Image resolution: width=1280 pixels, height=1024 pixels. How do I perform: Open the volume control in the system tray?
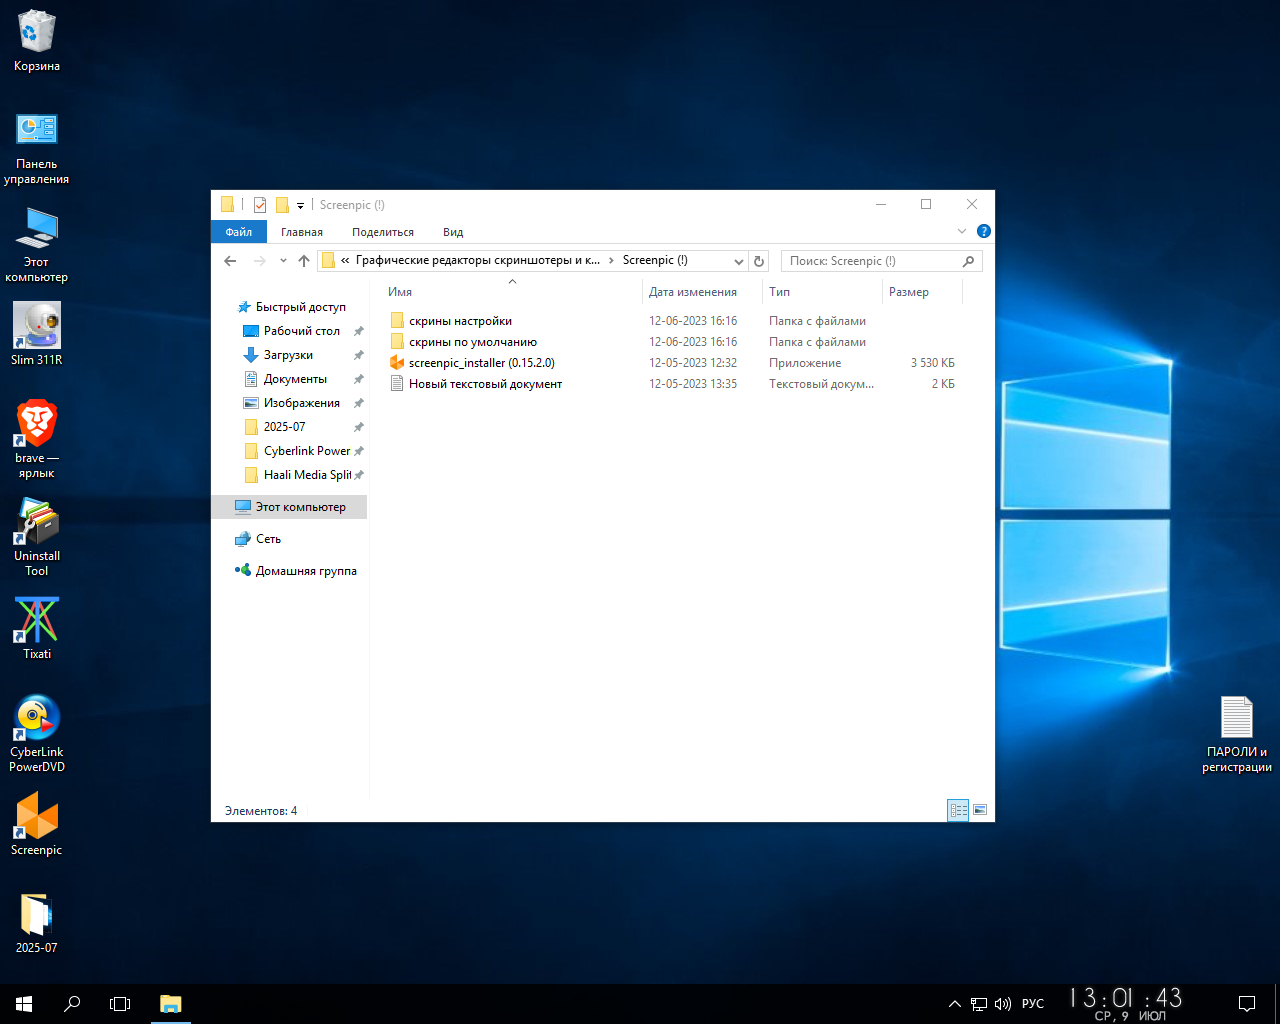tap(1003, 1004)
